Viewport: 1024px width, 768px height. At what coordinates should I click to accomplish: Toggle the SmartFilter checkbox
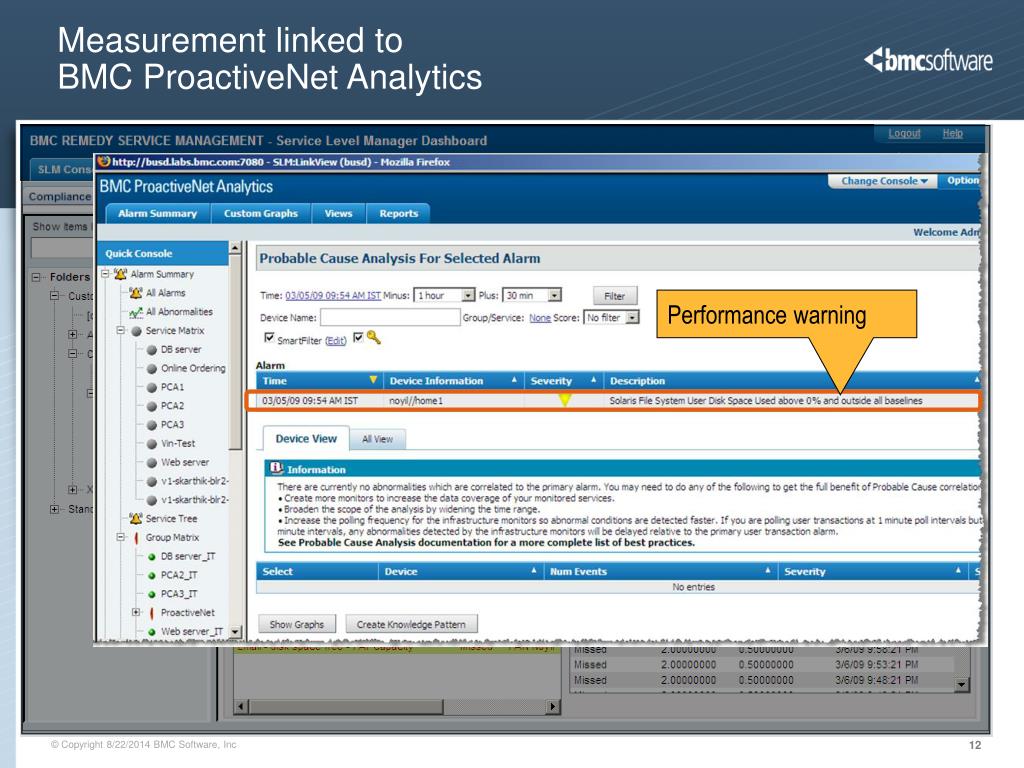pos(269,338)
